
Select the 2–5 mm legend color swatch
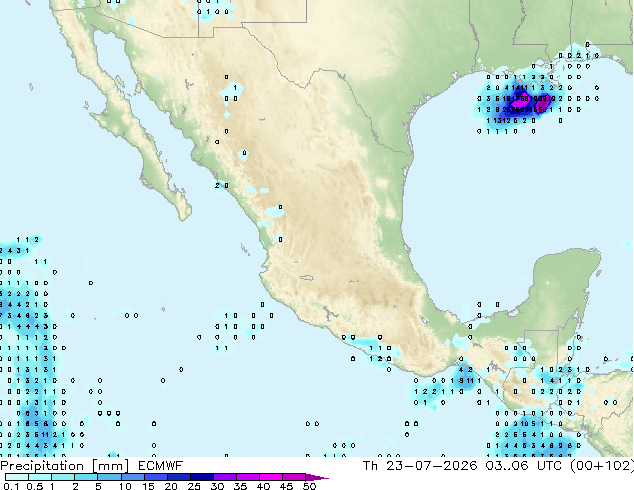click(x=86, y=477)
